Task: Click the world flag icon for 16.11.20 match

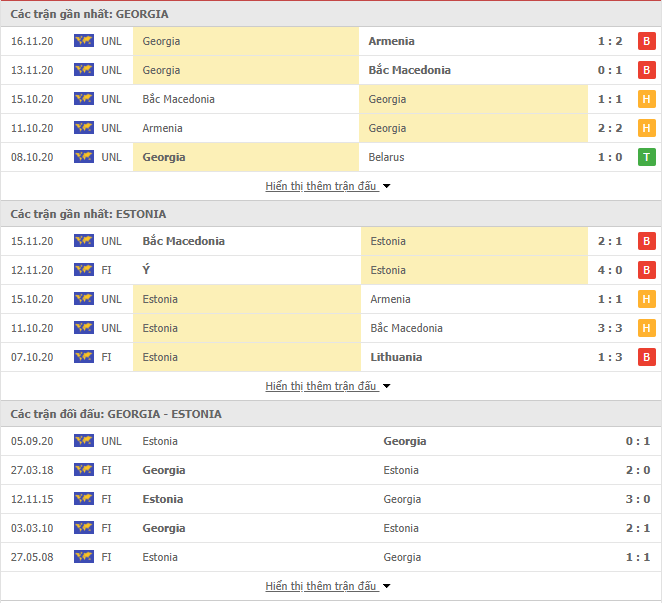Action: 84,41
